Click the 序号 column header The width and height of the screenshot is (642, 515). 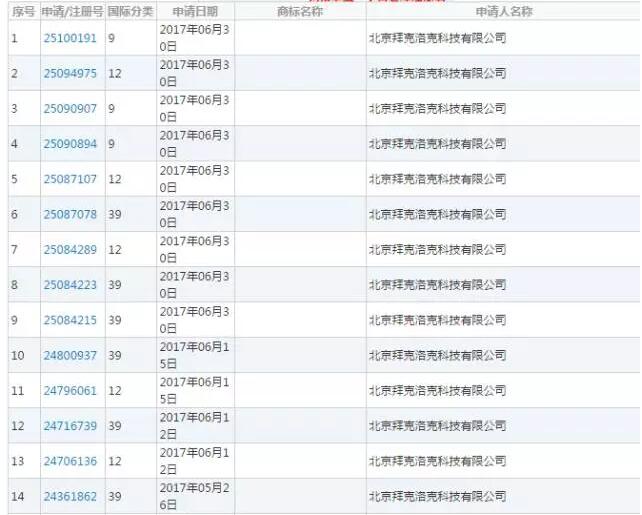coord(23,12)
